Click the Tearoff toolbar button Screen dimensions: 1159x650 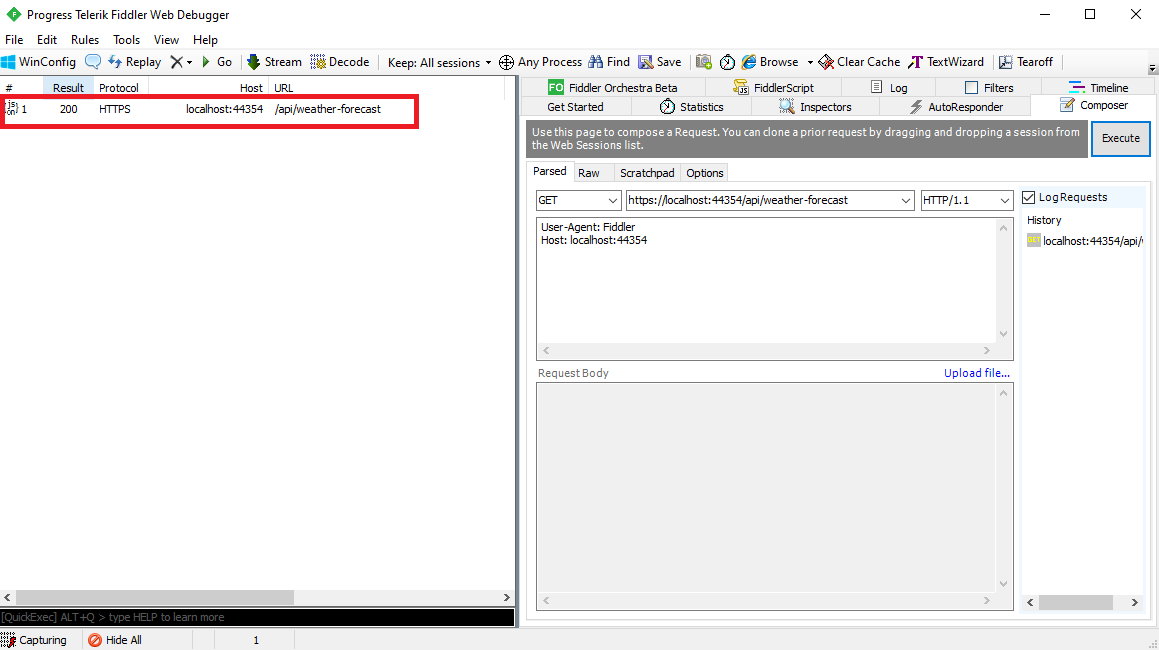1026,62
